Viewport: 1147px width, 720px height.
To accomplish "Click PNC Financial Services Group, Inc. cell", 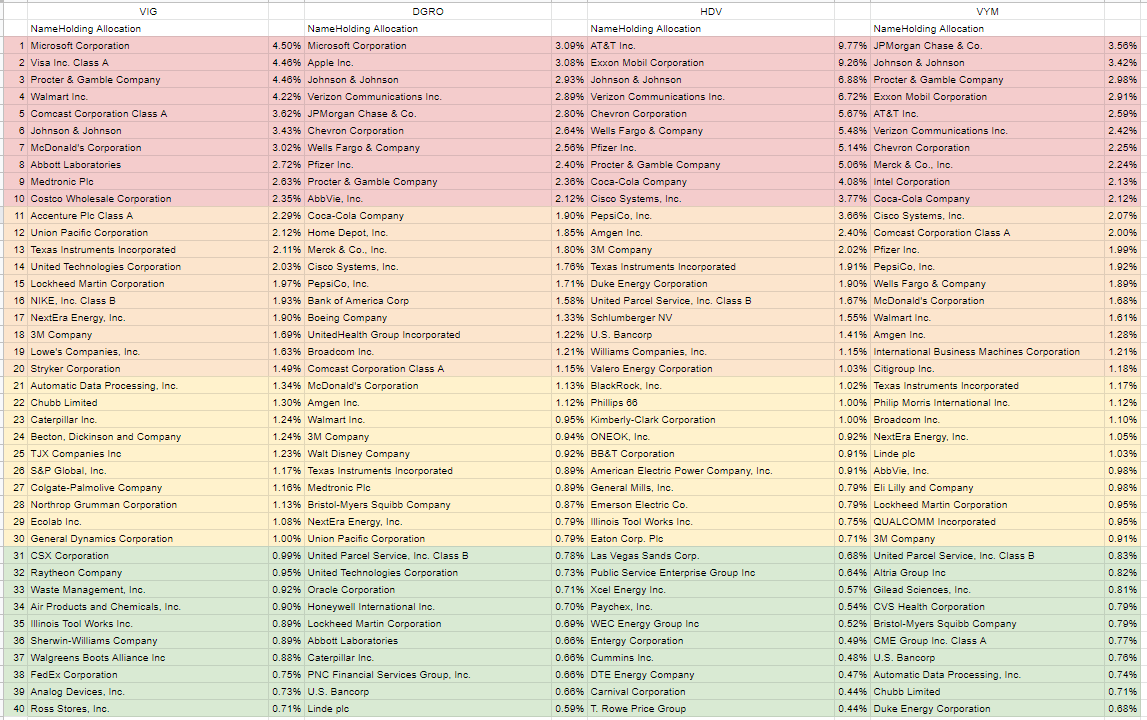I will [427, 675].
